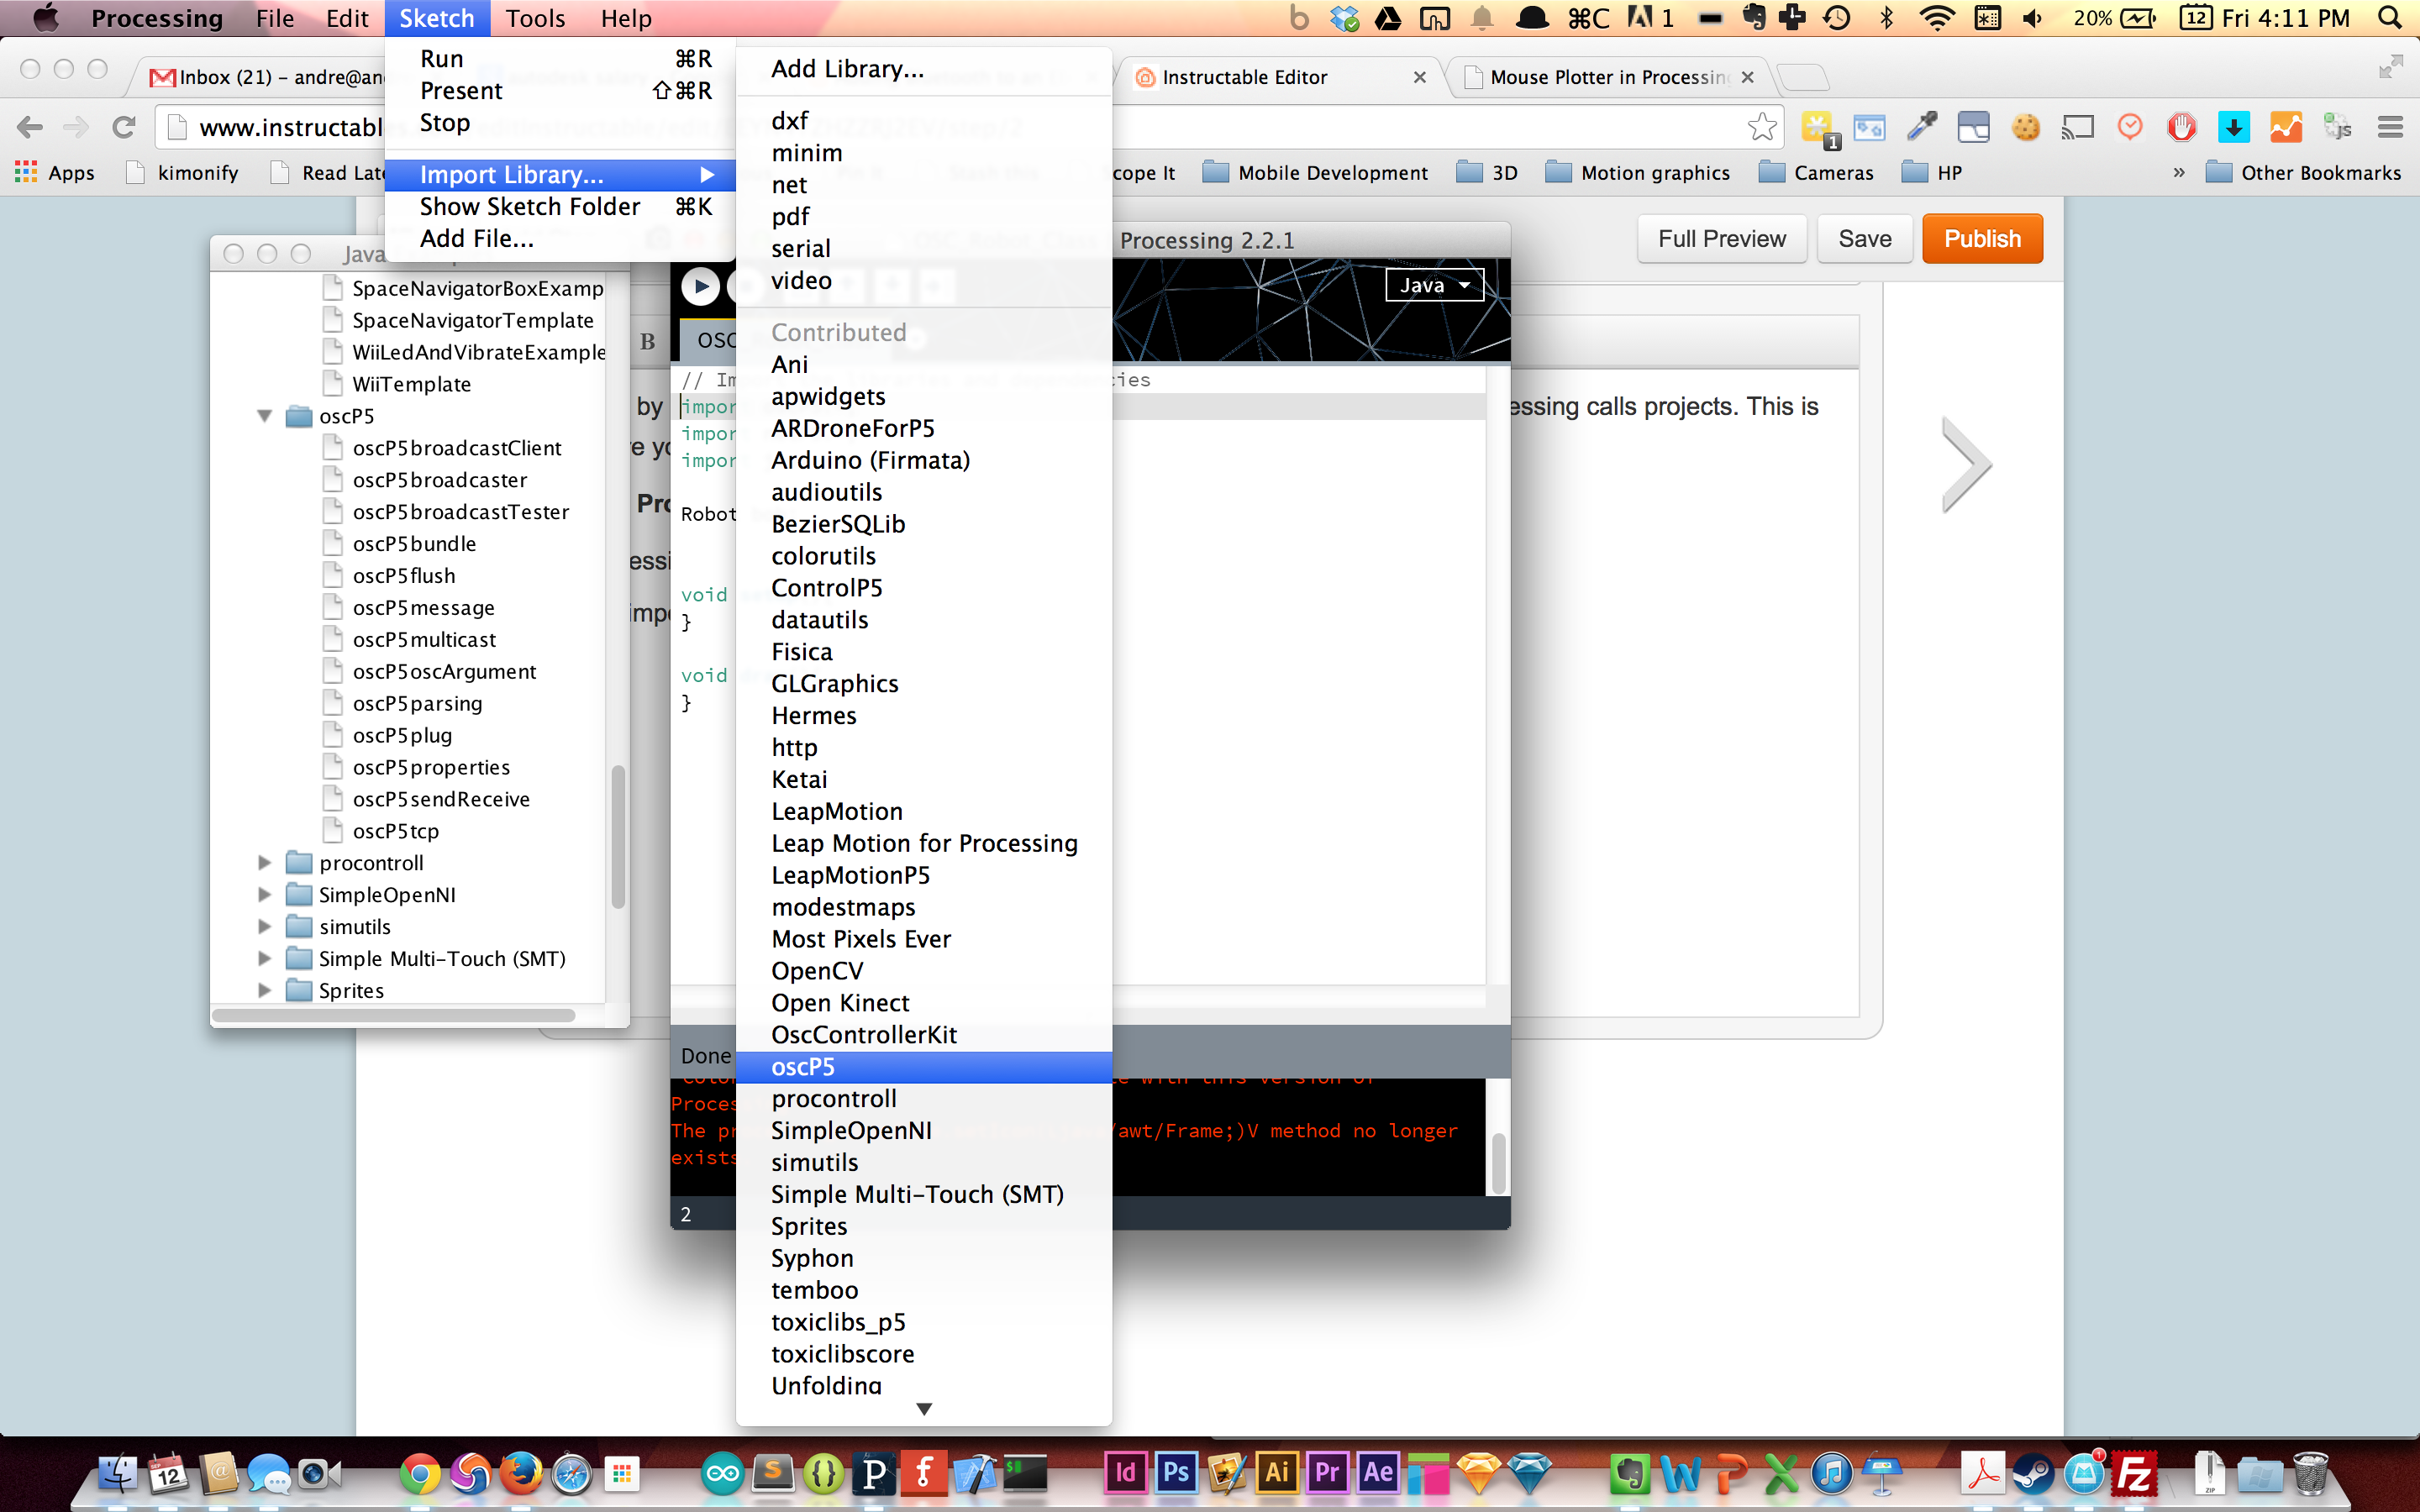This screenshot has height=1512, width=2420.
Task: Open the oscP5sendReceive example
Action: [441, 800]
